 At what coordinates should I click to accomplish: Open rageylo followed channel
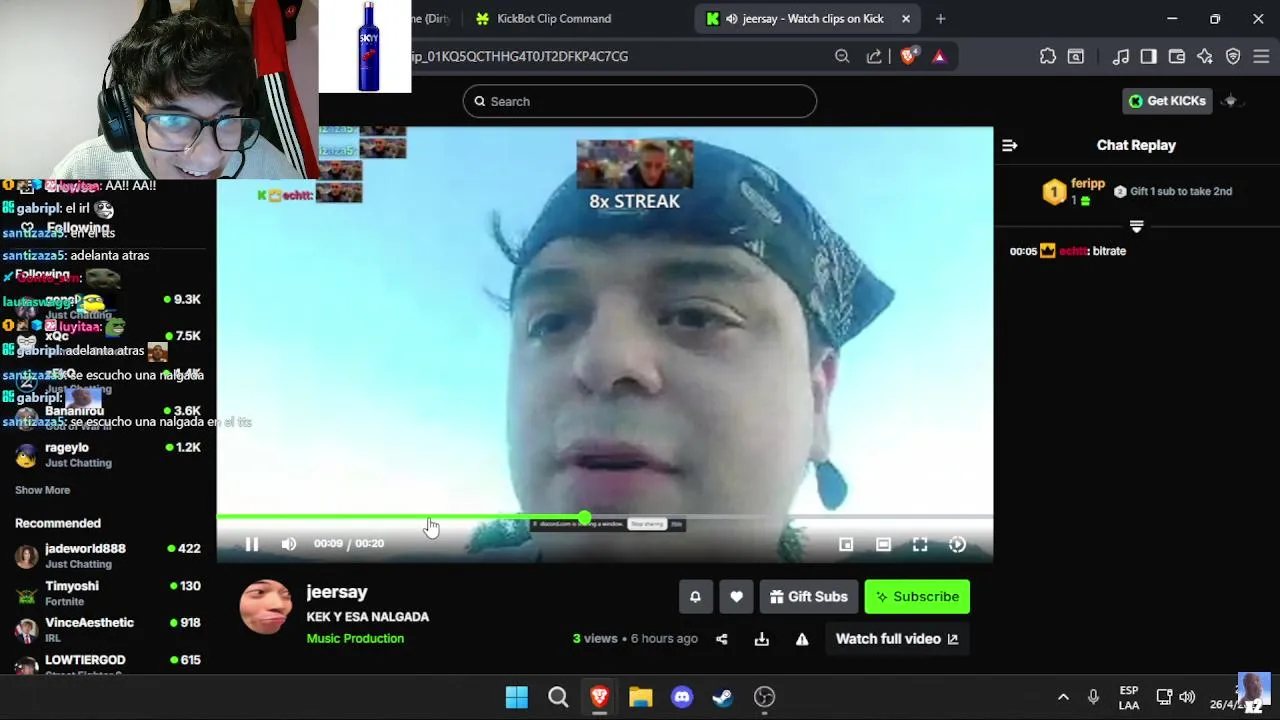click(x=108, y=455)
